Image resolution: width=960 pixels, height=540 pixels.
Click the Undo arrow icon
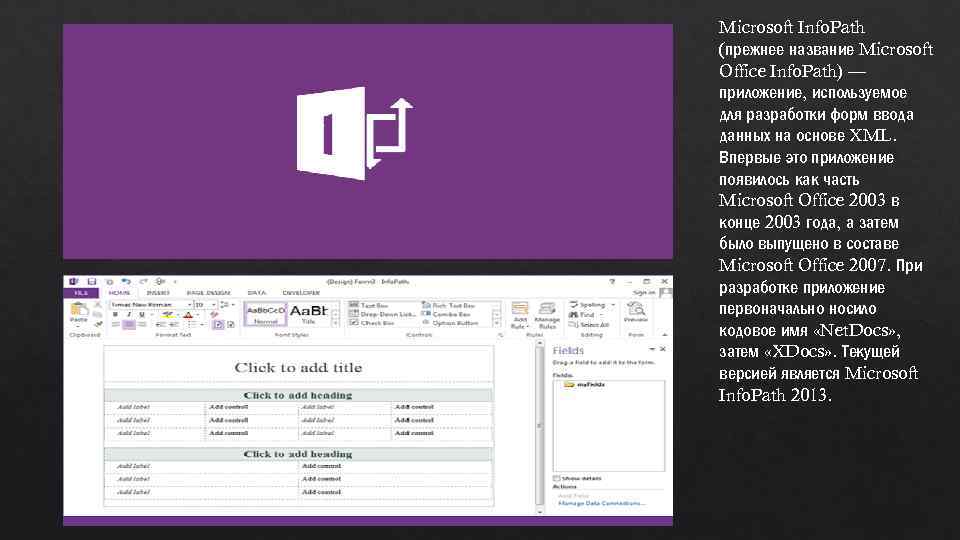126,282
